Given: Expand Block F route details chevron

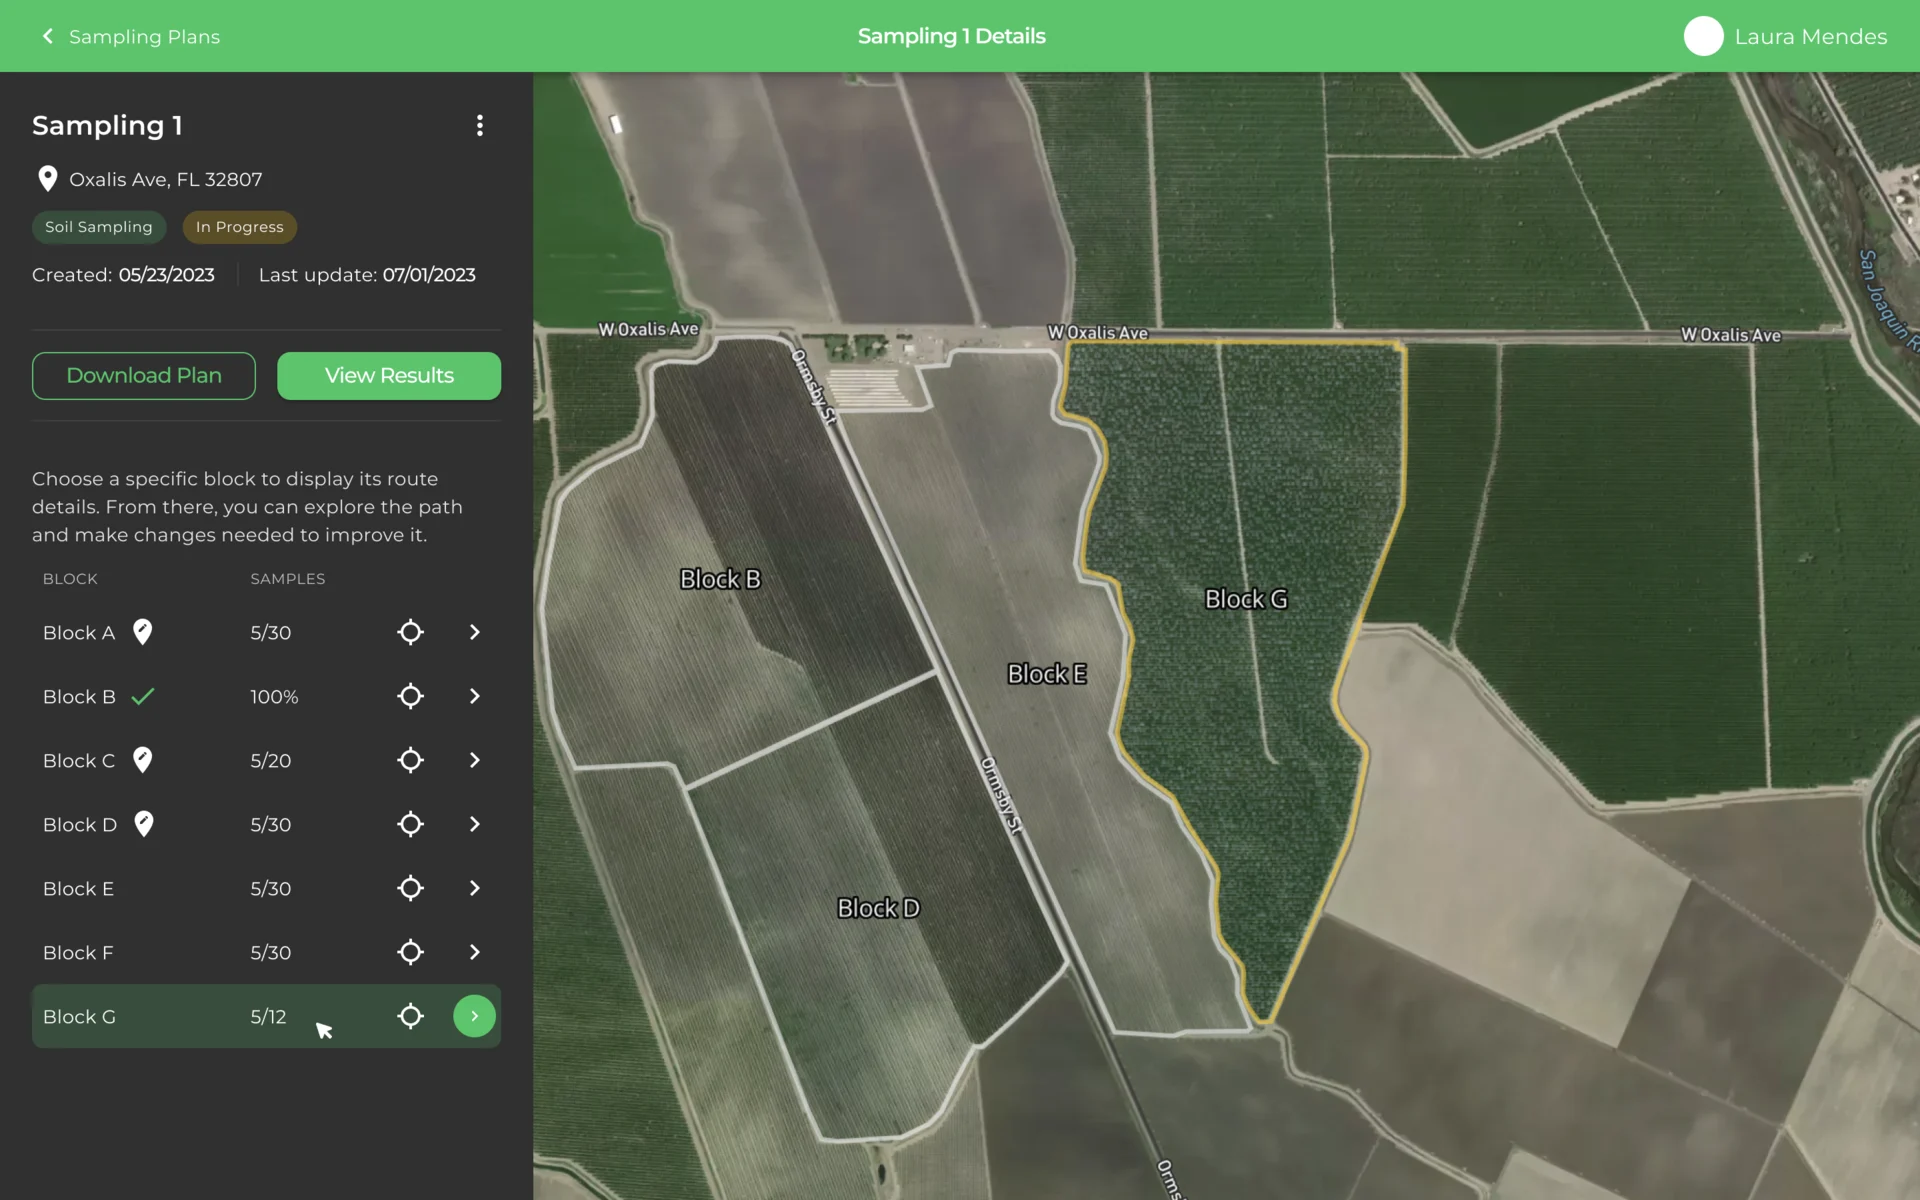Looking at the screenshot, I should pos(475,952).
